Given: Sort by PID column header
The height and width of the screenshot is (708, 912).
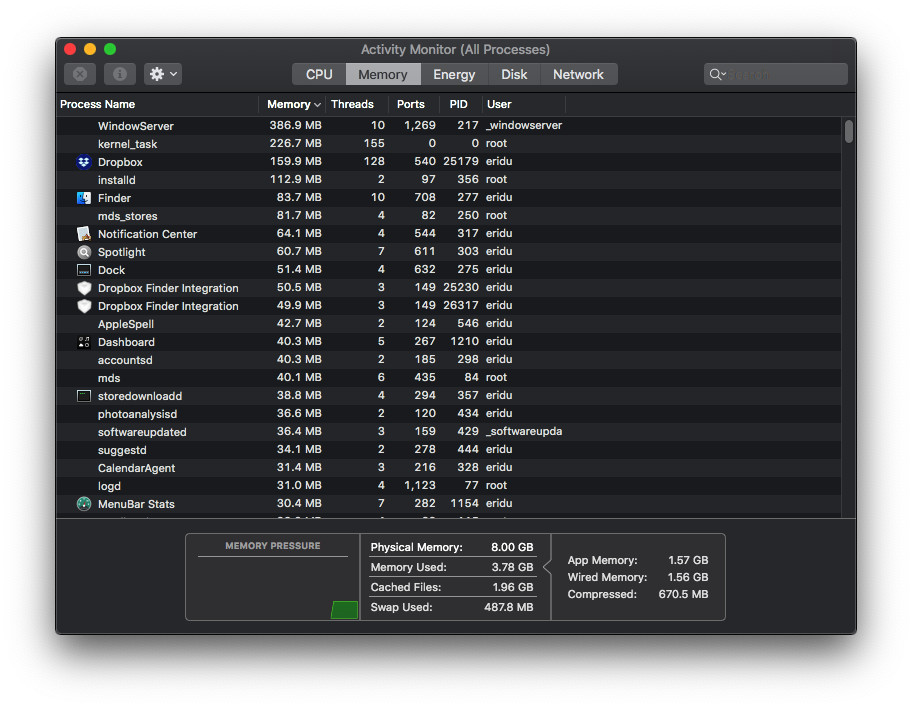Looking at the screenshot, I should 461,104.
